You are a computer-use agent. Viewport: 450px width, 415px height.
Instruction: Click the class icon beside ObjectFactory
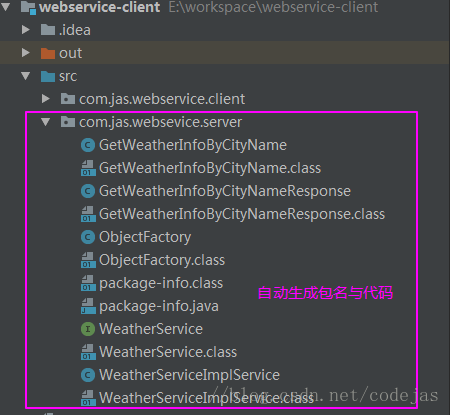88,237
